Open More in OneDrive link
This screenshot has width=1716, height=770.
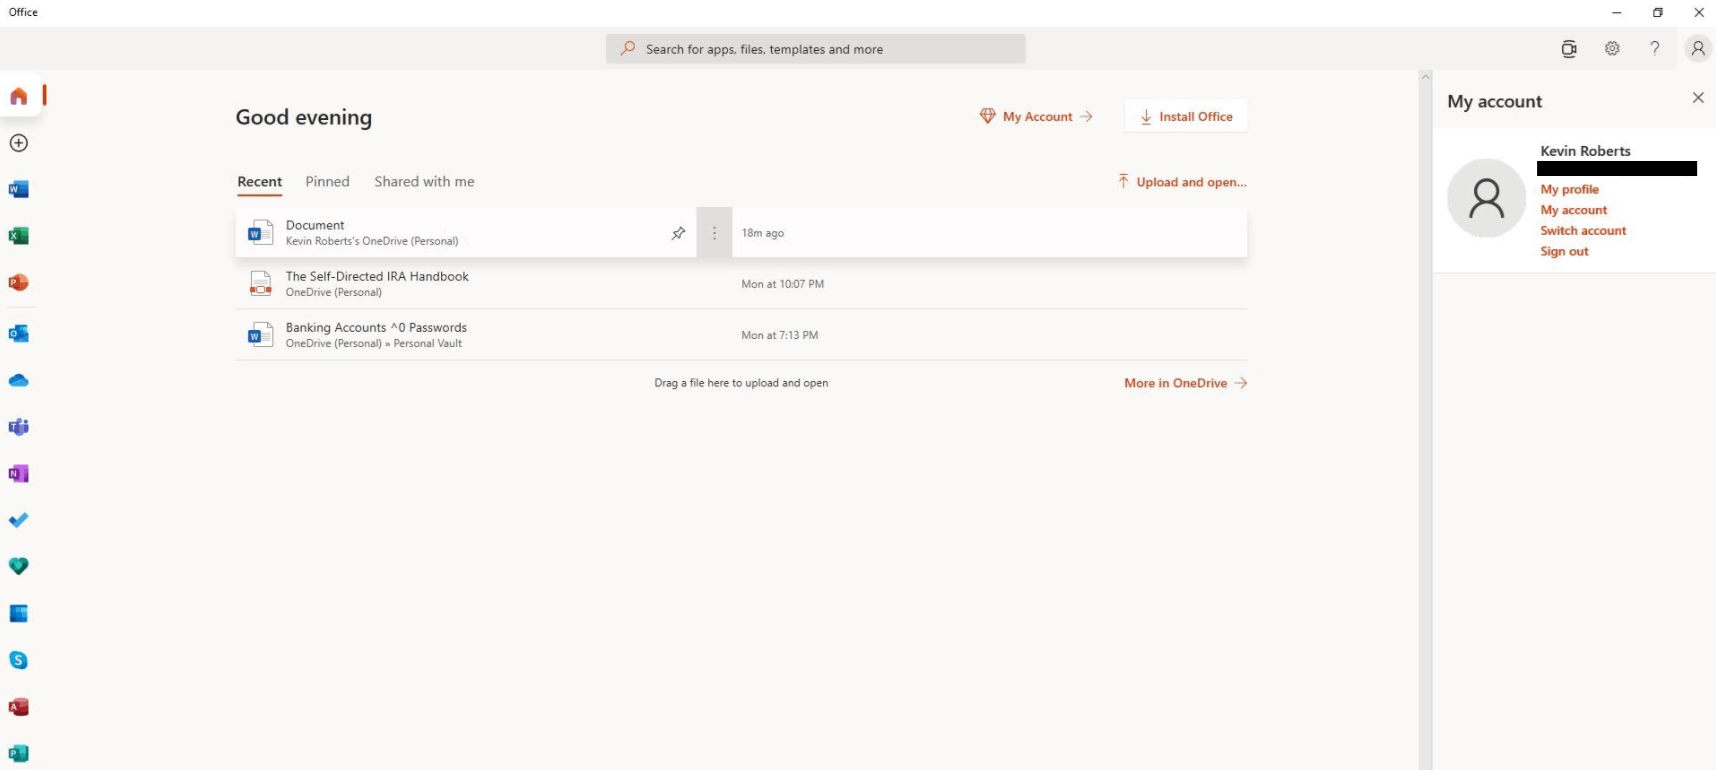pyautogui.click(x=1186, y=383)
